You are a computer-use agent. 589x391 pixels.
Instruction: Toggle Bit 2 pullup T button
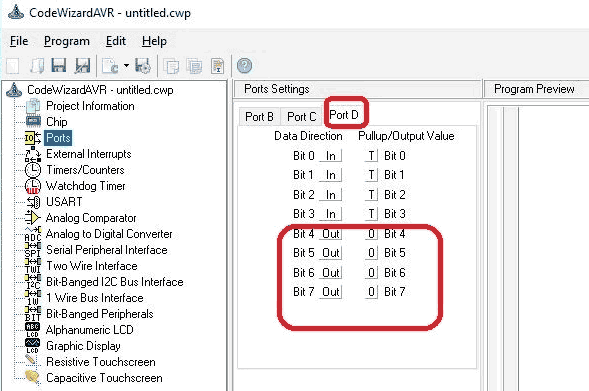tap(371, 195)
